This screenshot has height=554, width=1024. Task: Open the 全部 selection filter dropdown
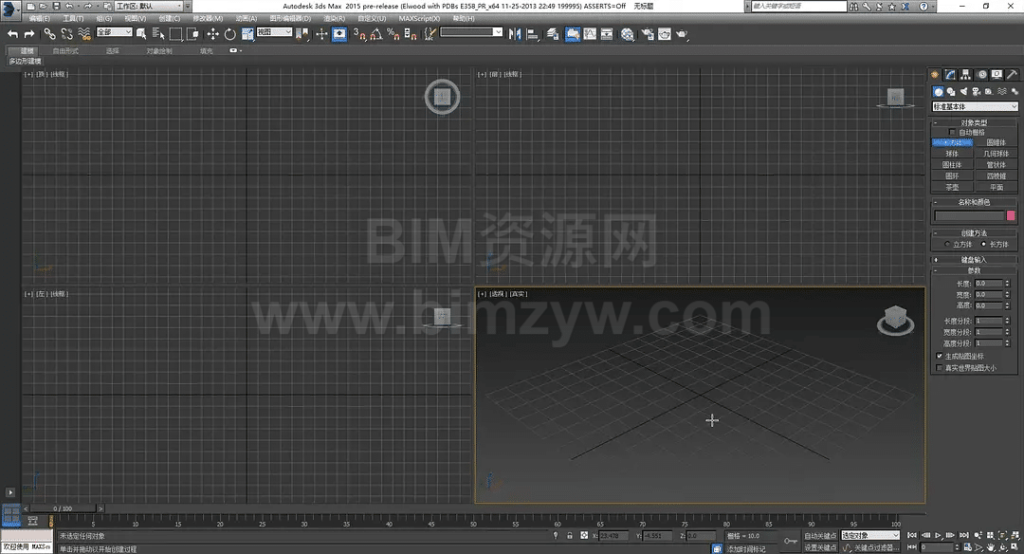click(114, 32)
